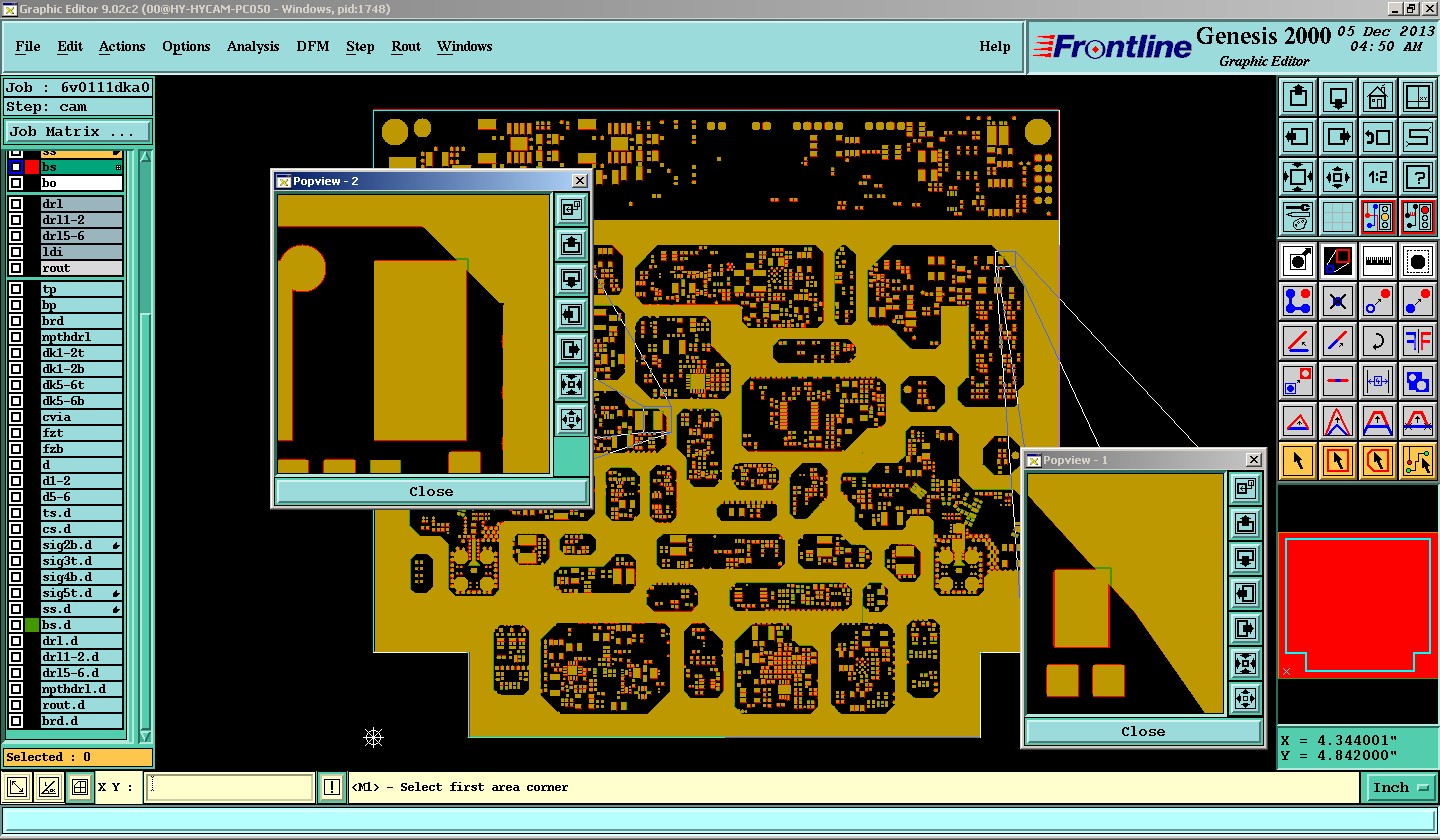
Task: Click the pan right icon in view toolbar
Action: coord(1338,138)
